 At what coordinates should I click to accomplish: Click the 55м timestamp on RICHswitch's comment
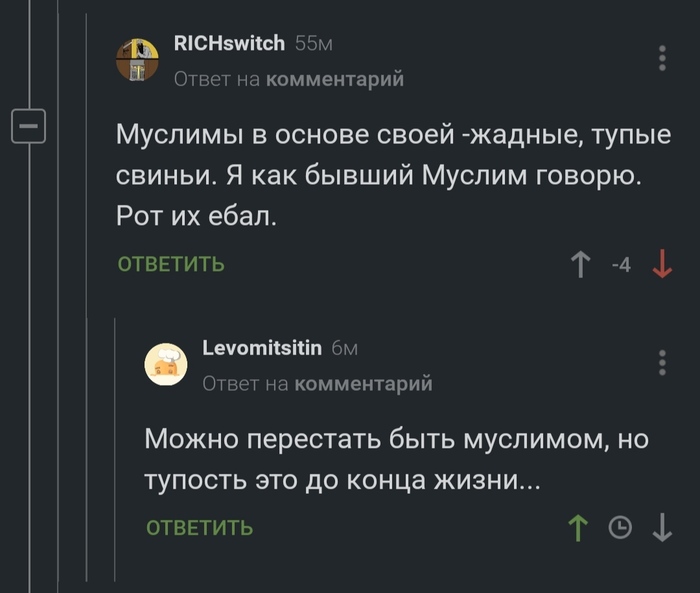[313, 43]
